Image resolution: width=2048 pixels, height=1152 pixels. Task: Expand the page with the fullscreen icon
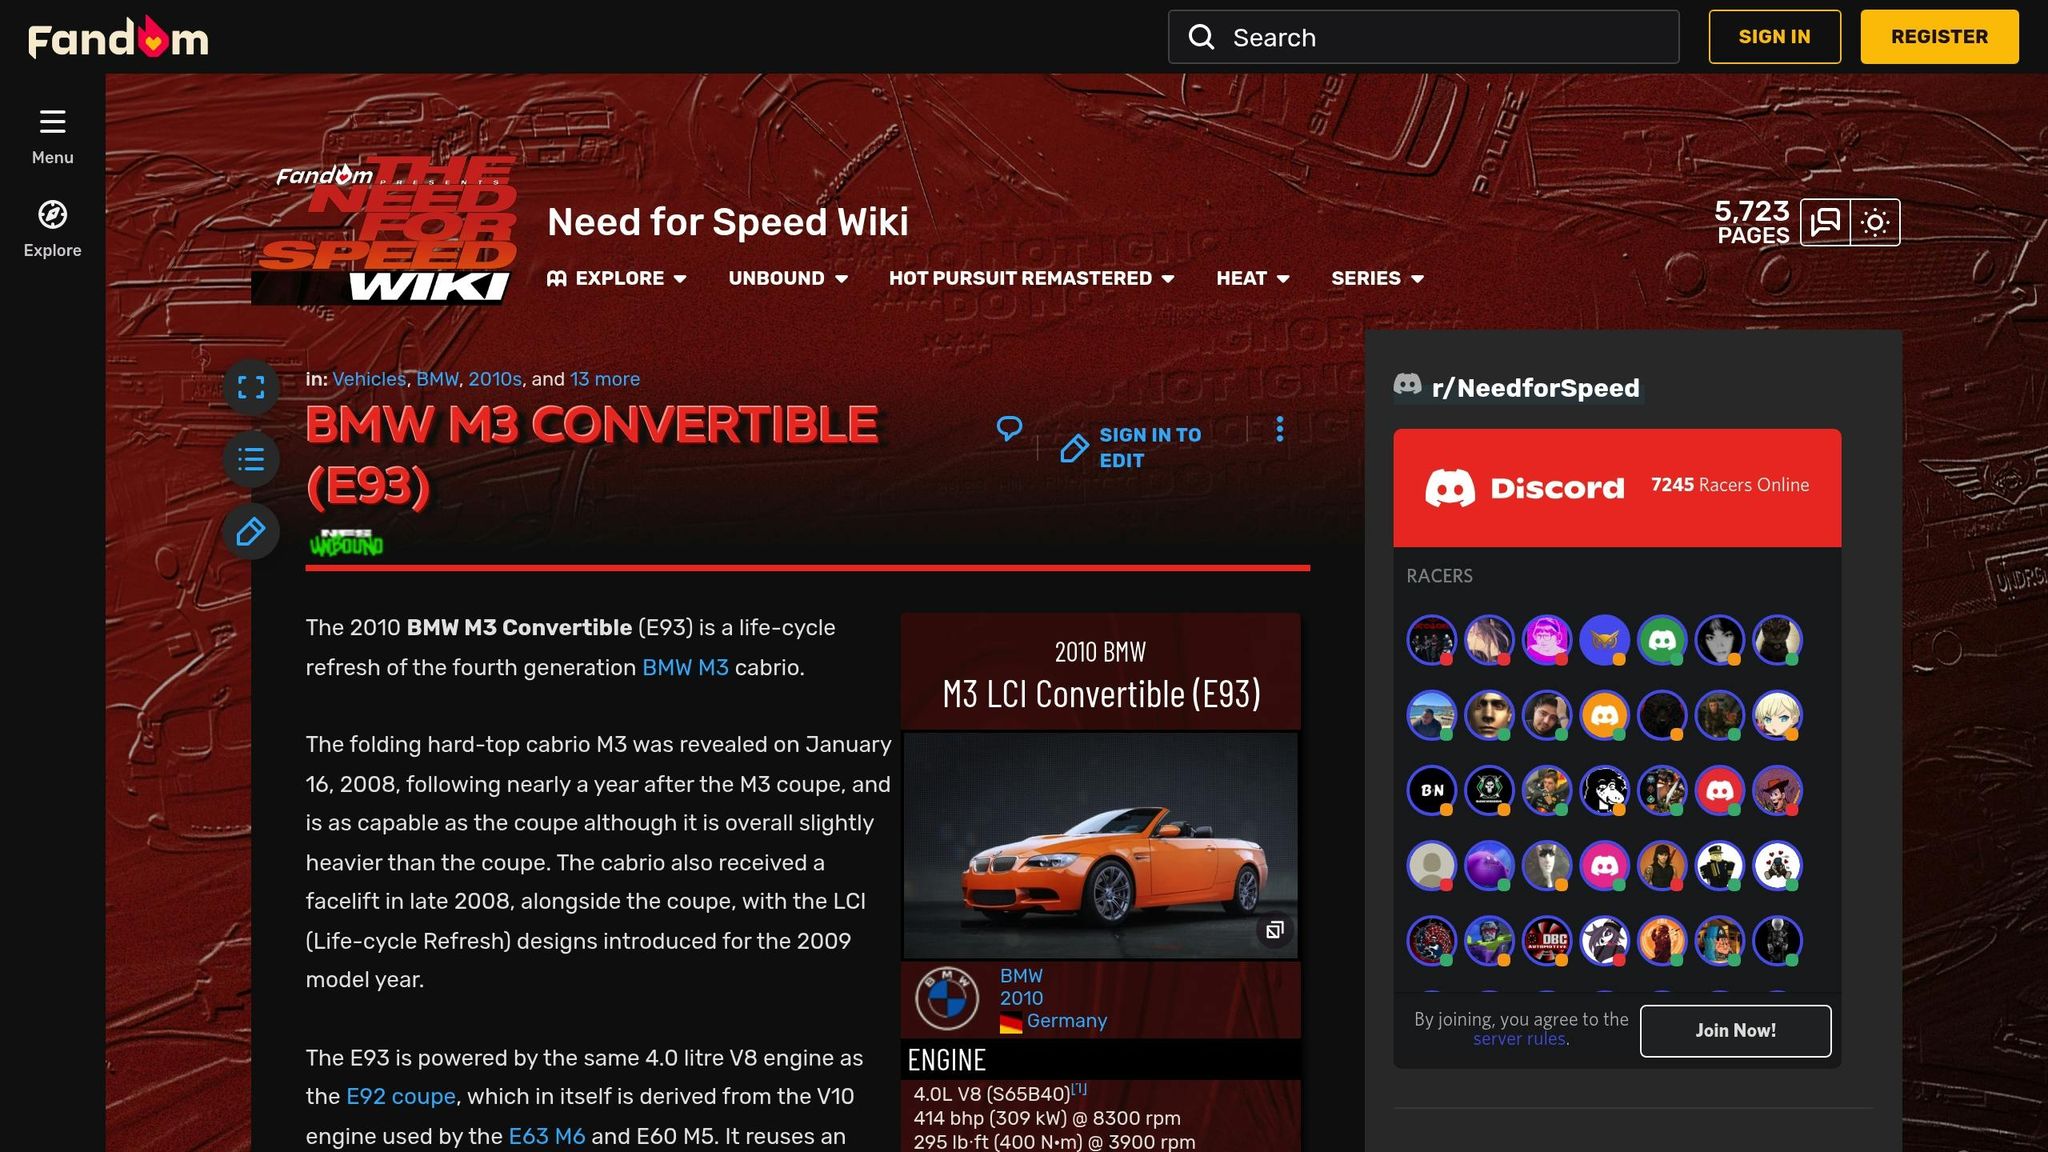coord(251,387)
